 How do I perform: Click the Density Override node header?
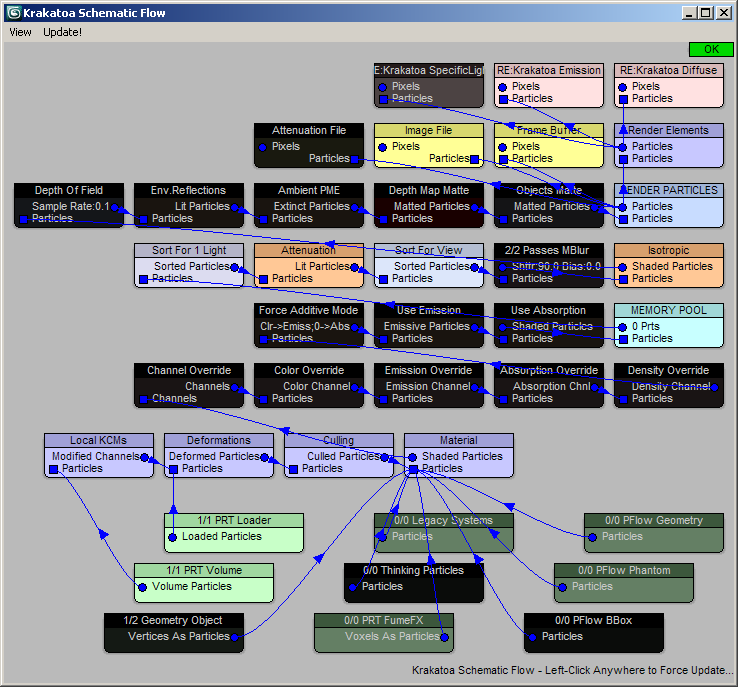tap(669, 370)
